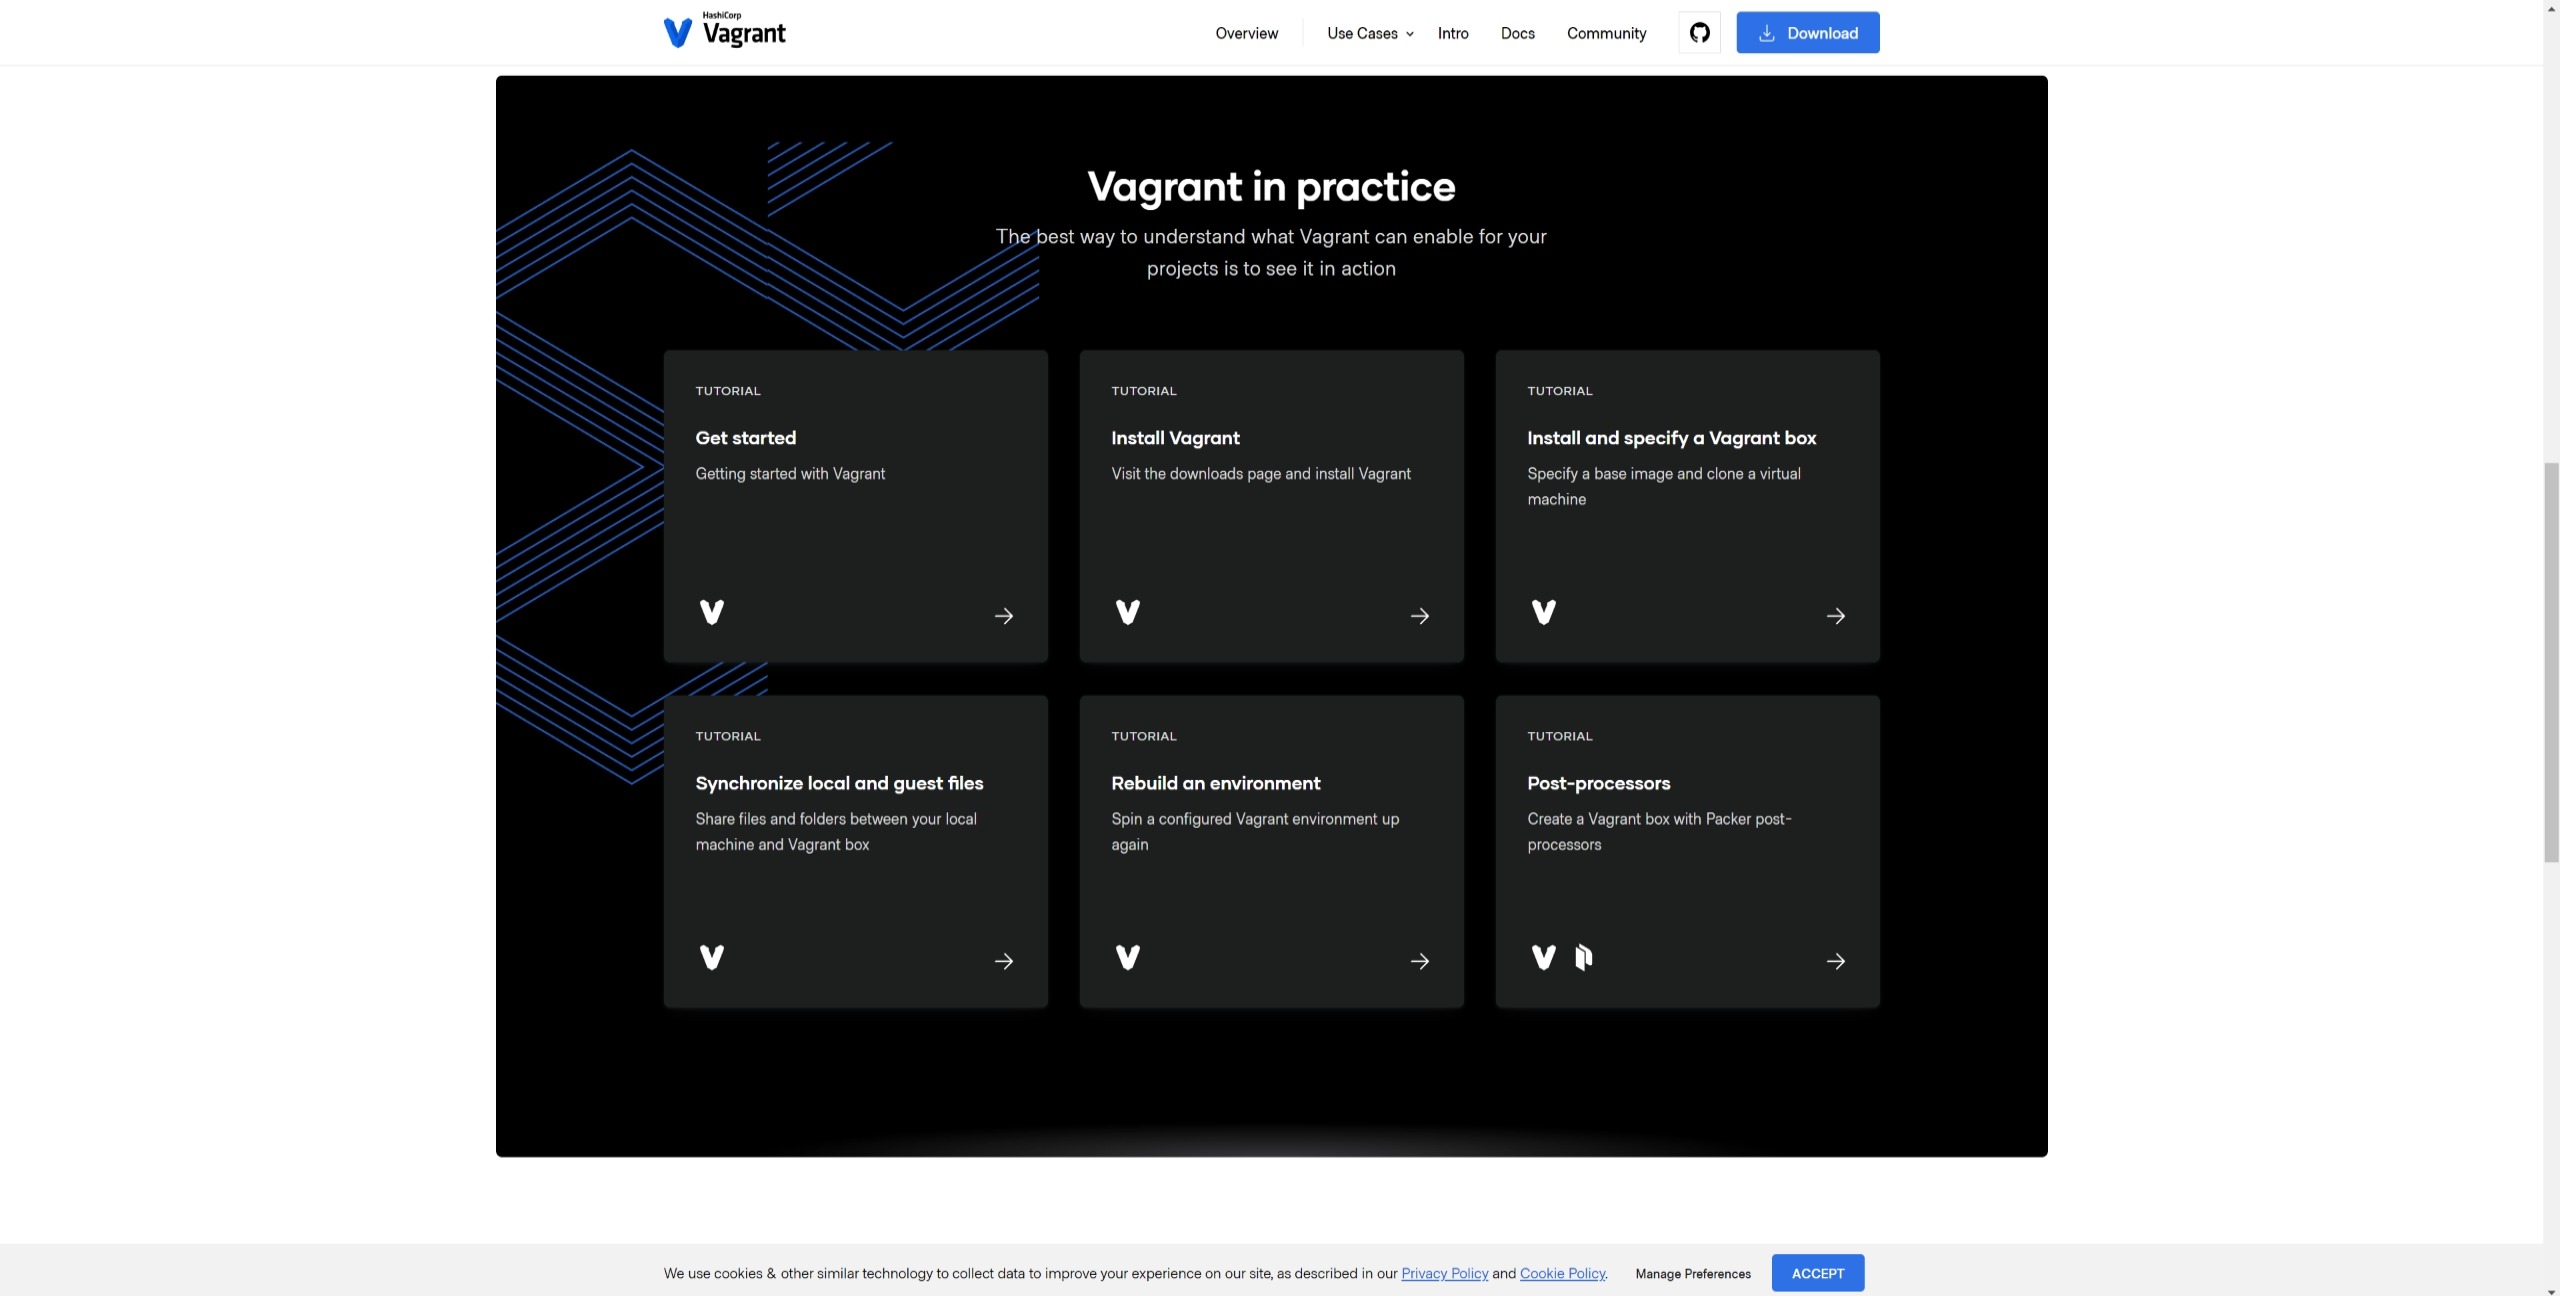Click Vagrant V icon on Post-processors card
The height and width of the screenshot is (1296, 2560).
tap(1544, 957)
